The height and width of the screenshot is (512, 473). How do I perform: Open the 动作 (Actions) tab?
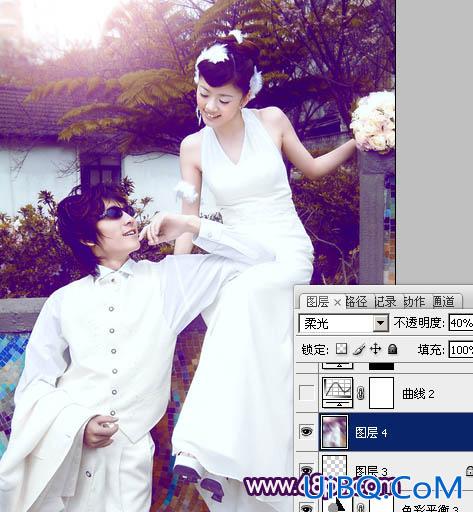tap(415, 302)
